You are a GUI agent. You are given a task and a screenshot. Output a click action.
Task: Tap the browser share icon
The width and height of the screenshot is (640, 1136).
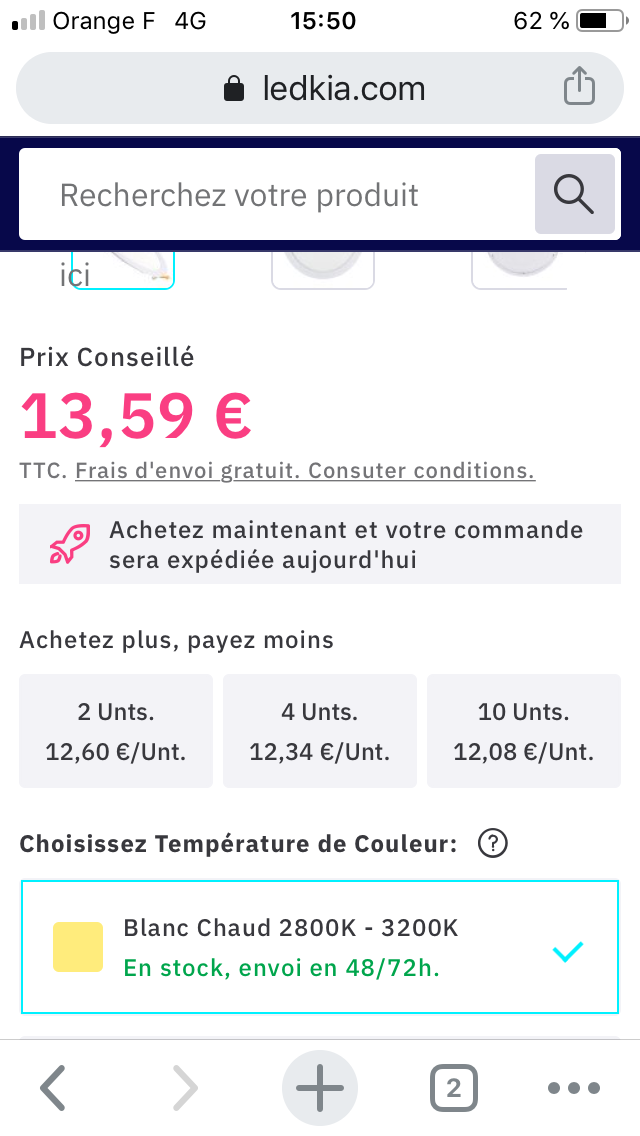(579, 87)
